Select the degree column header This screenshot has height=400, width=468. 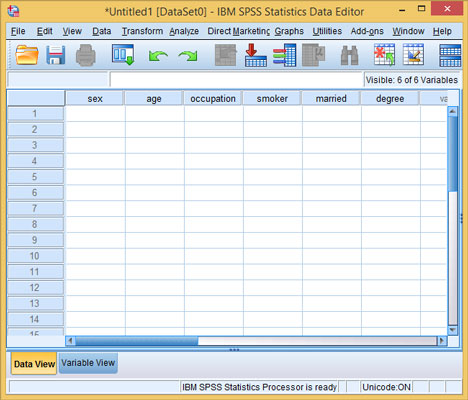click(x=390, y=99)
